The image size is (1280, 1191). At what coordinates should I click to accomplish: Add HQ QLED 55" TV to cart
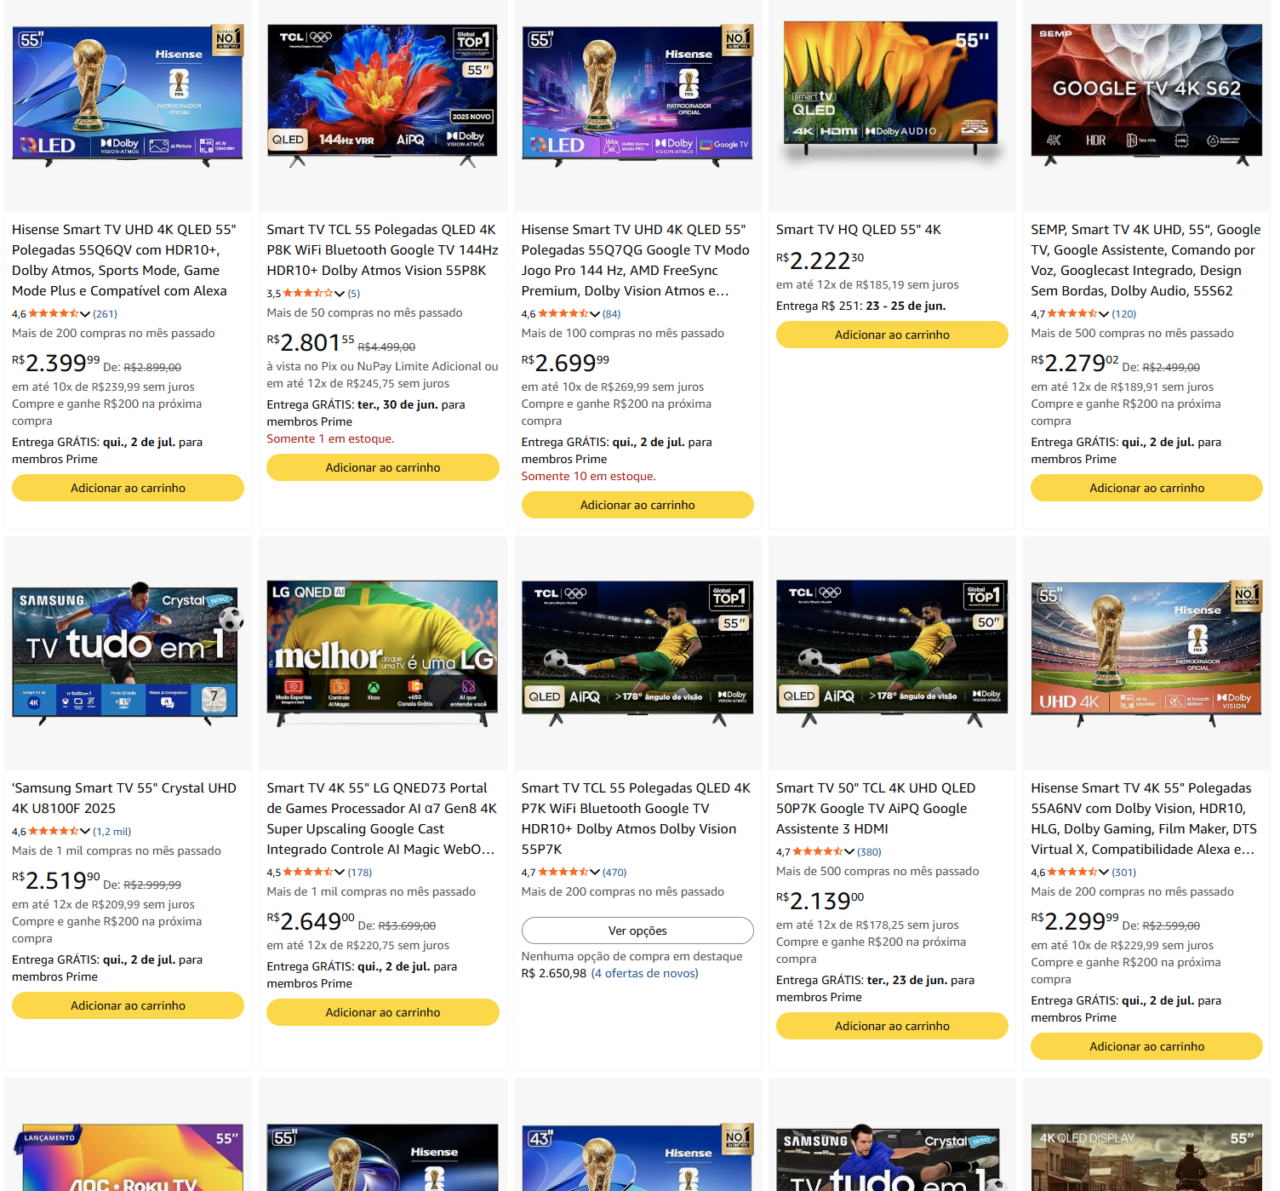coord(892,335)
